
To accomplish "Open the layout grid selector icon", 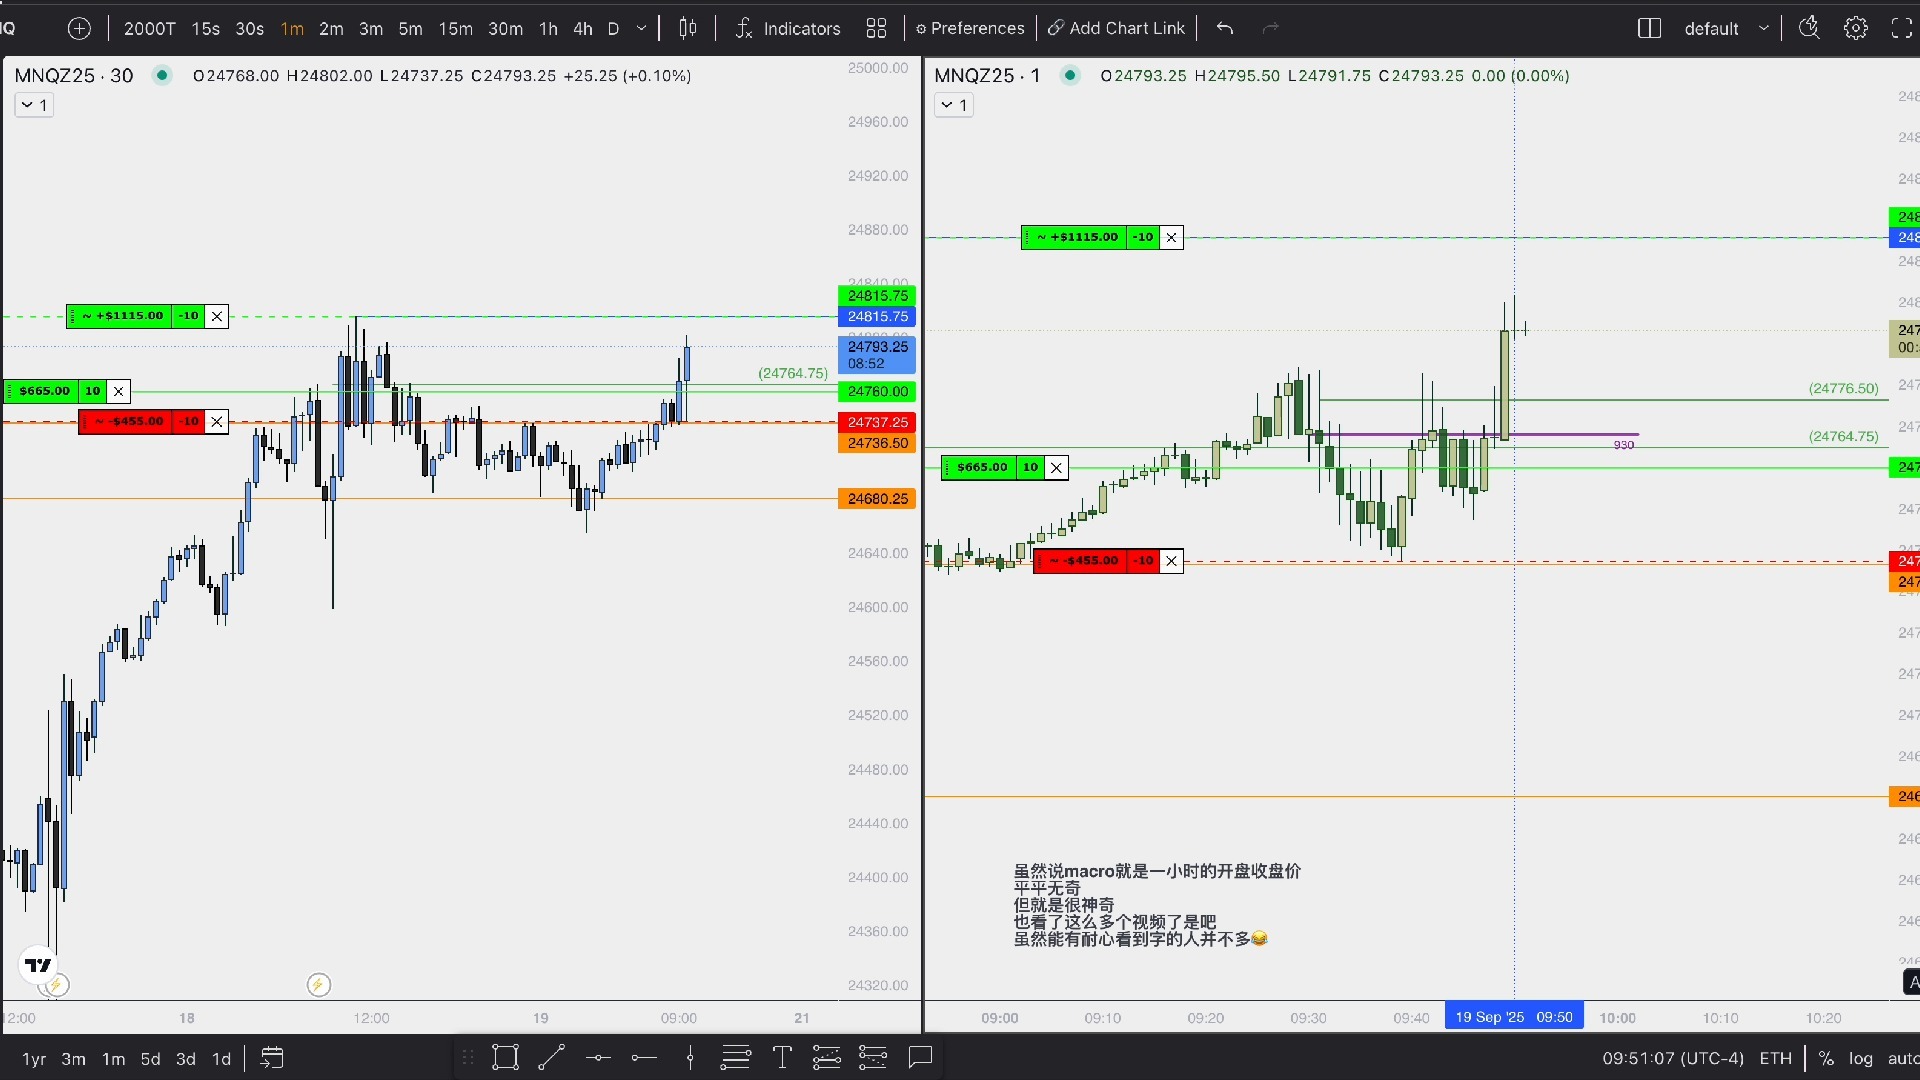I will click(876, 28).
